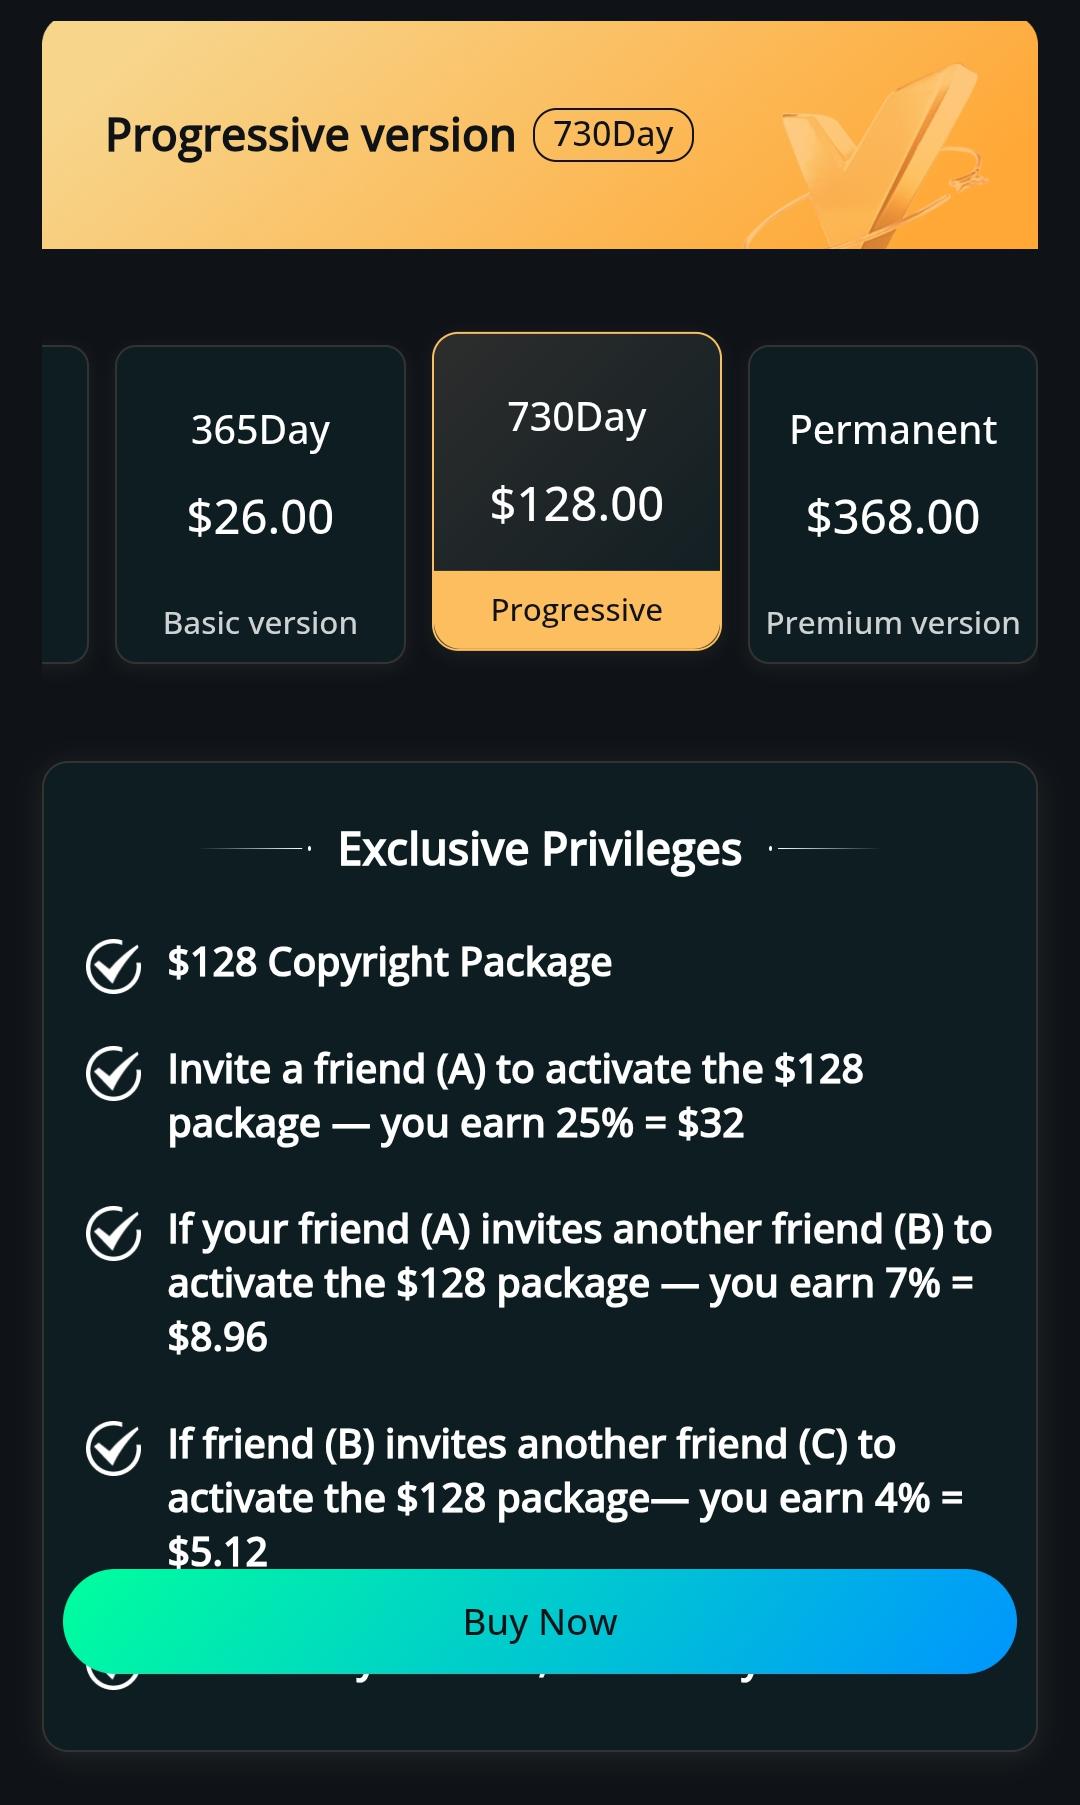Viewport: 1080px width, 1805px height.
Task: Click the golden V logo in banner
Action: point(880,160)
